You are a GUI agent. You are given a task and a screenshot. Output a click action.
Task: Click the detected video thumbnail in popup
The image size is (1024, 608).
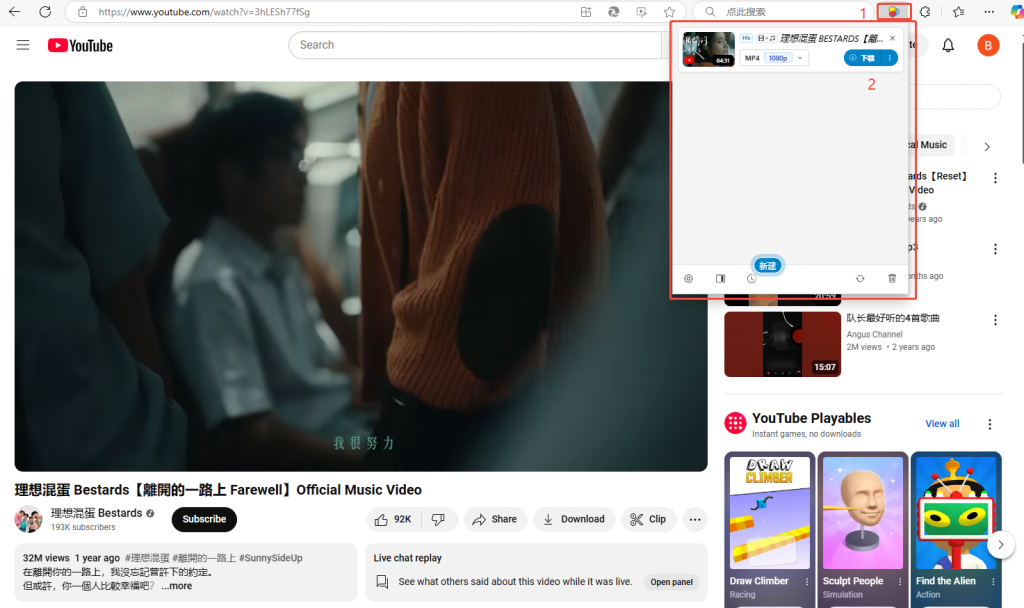point(709,50)
